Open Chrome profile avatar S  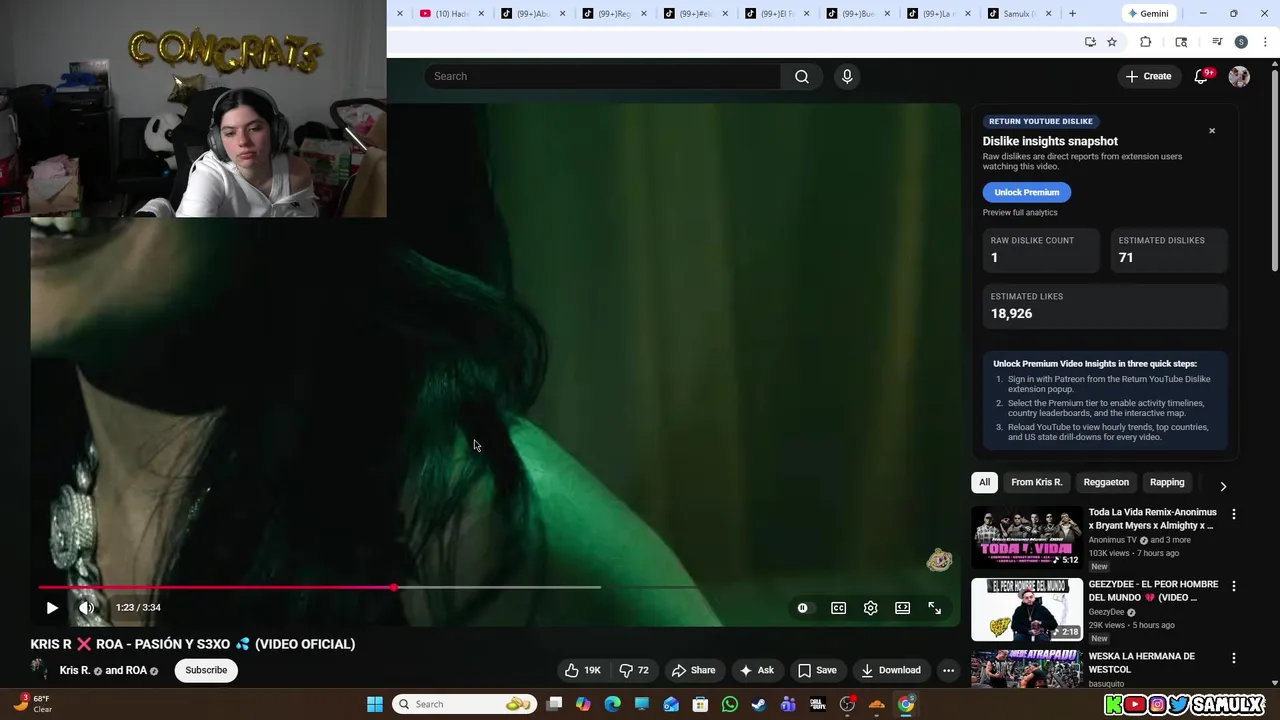point(1241,42)
